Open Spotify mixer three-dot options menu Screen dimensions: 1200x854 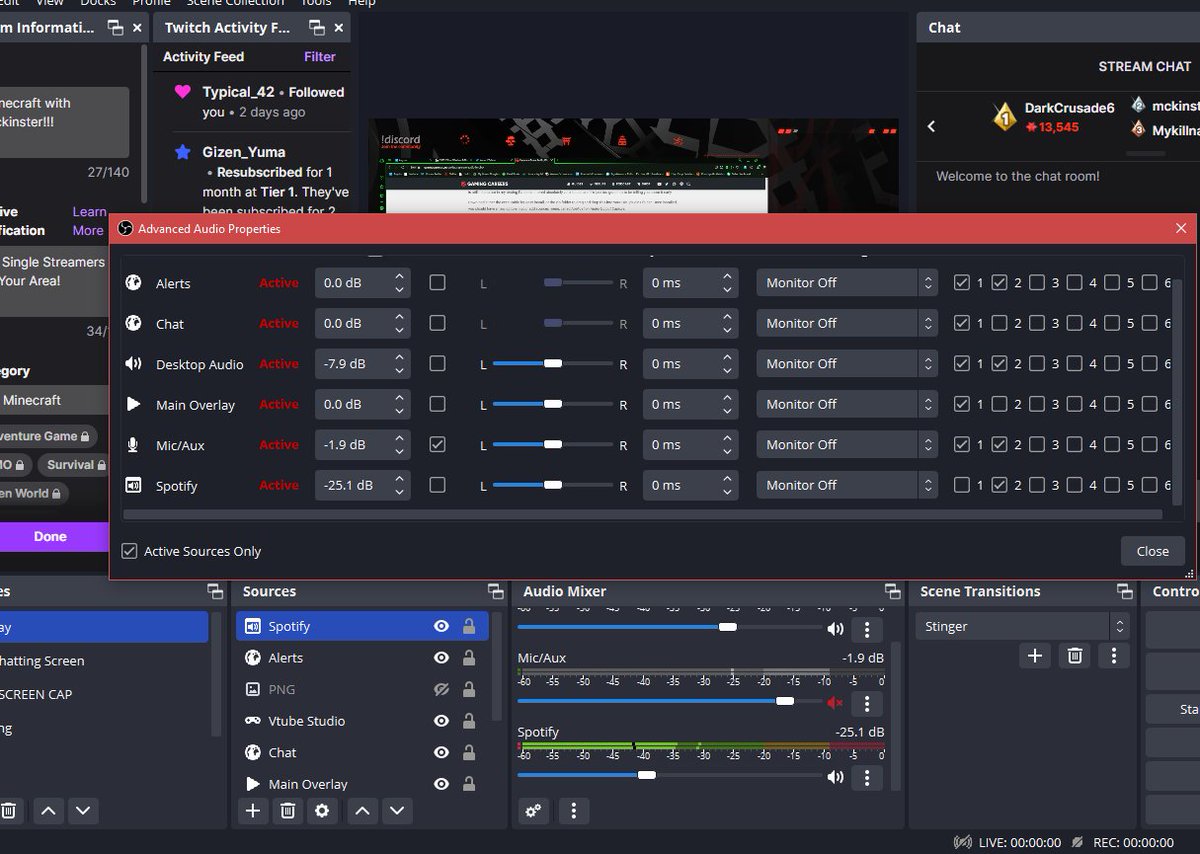(x=867, y=776)
